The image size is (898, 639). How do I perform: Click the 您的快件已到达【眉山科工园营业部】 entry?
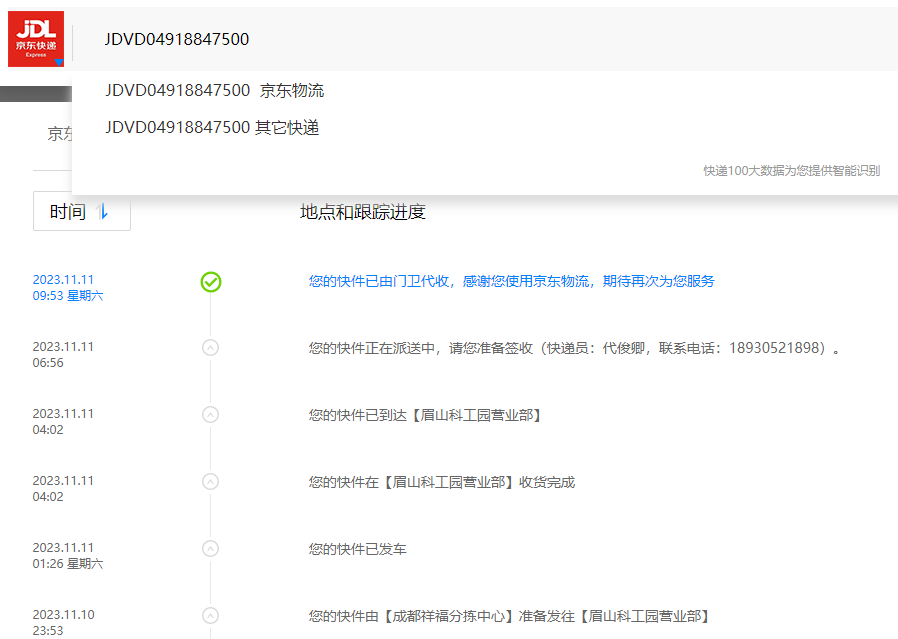point(425,415)
